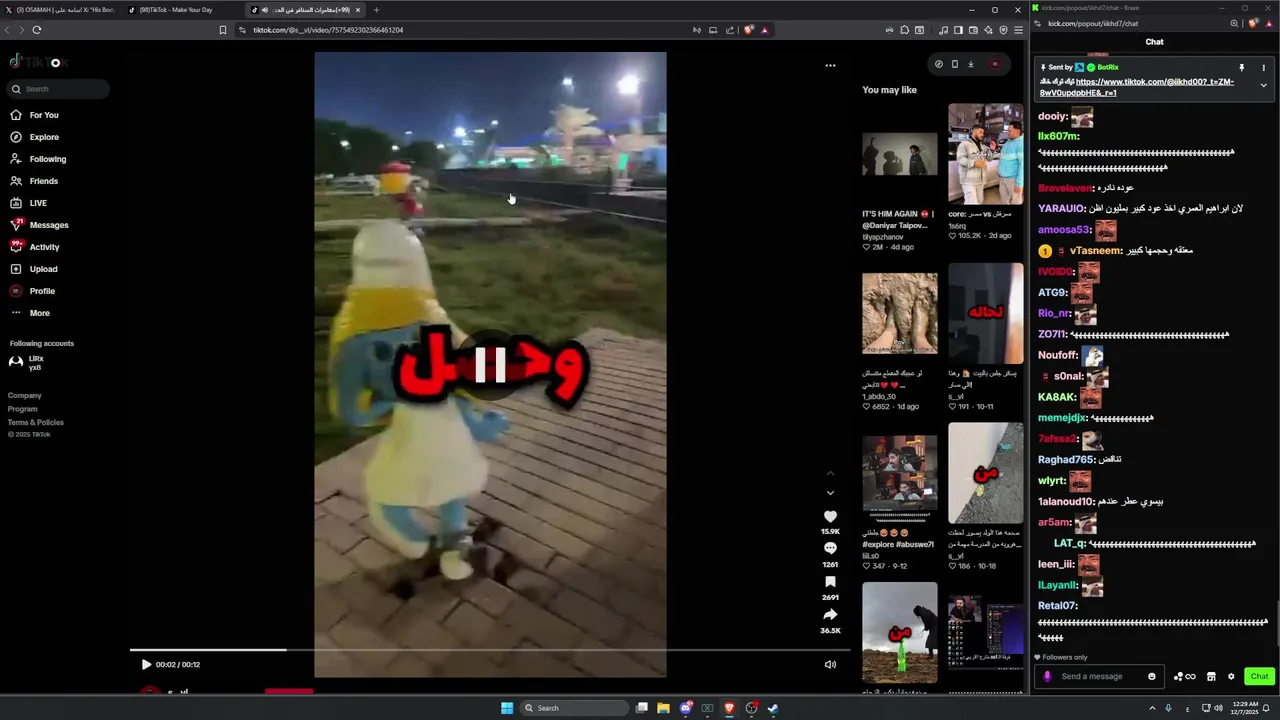The height and width of the screenshot is (720, 1280).
Task: Open the Windows Start menu
Action: click(507, 708)
